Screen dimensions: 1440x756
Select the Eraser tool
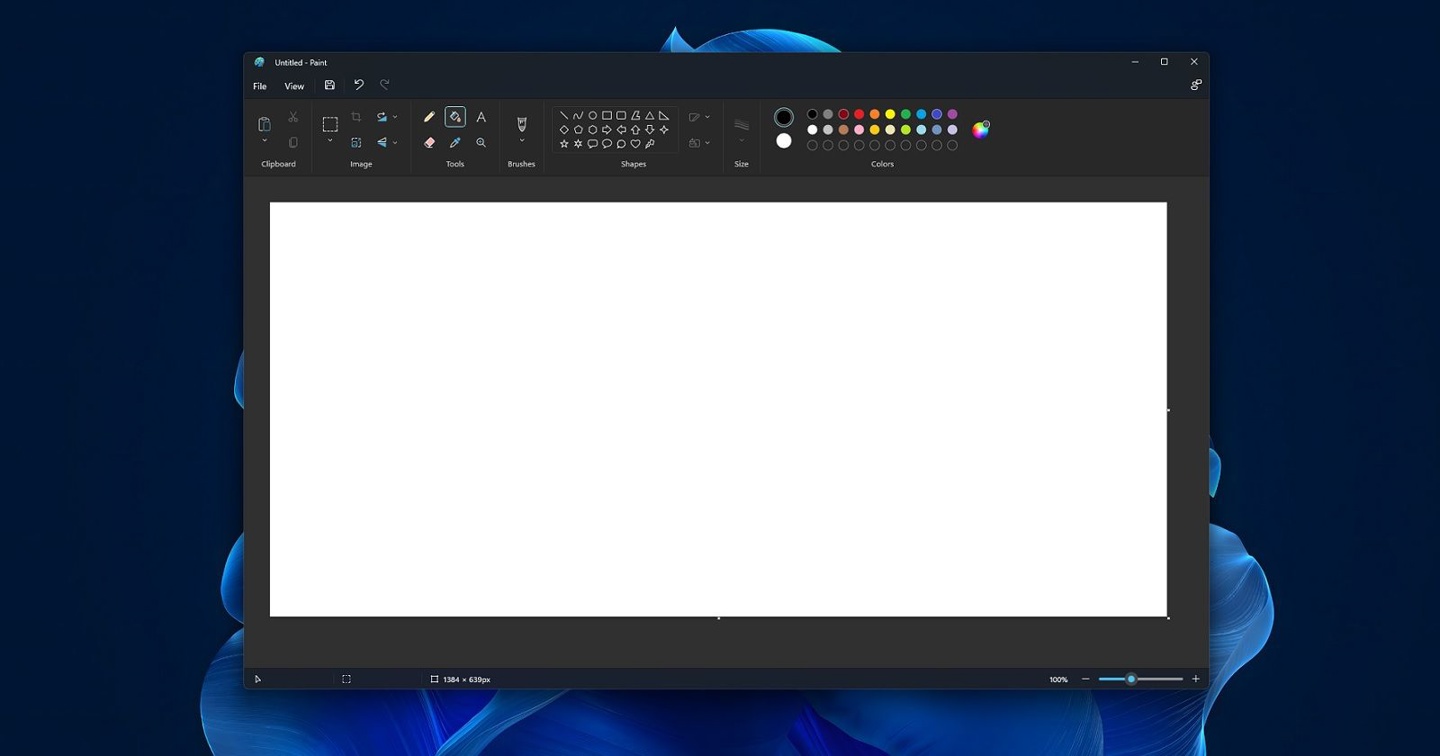tap(428, 142)
